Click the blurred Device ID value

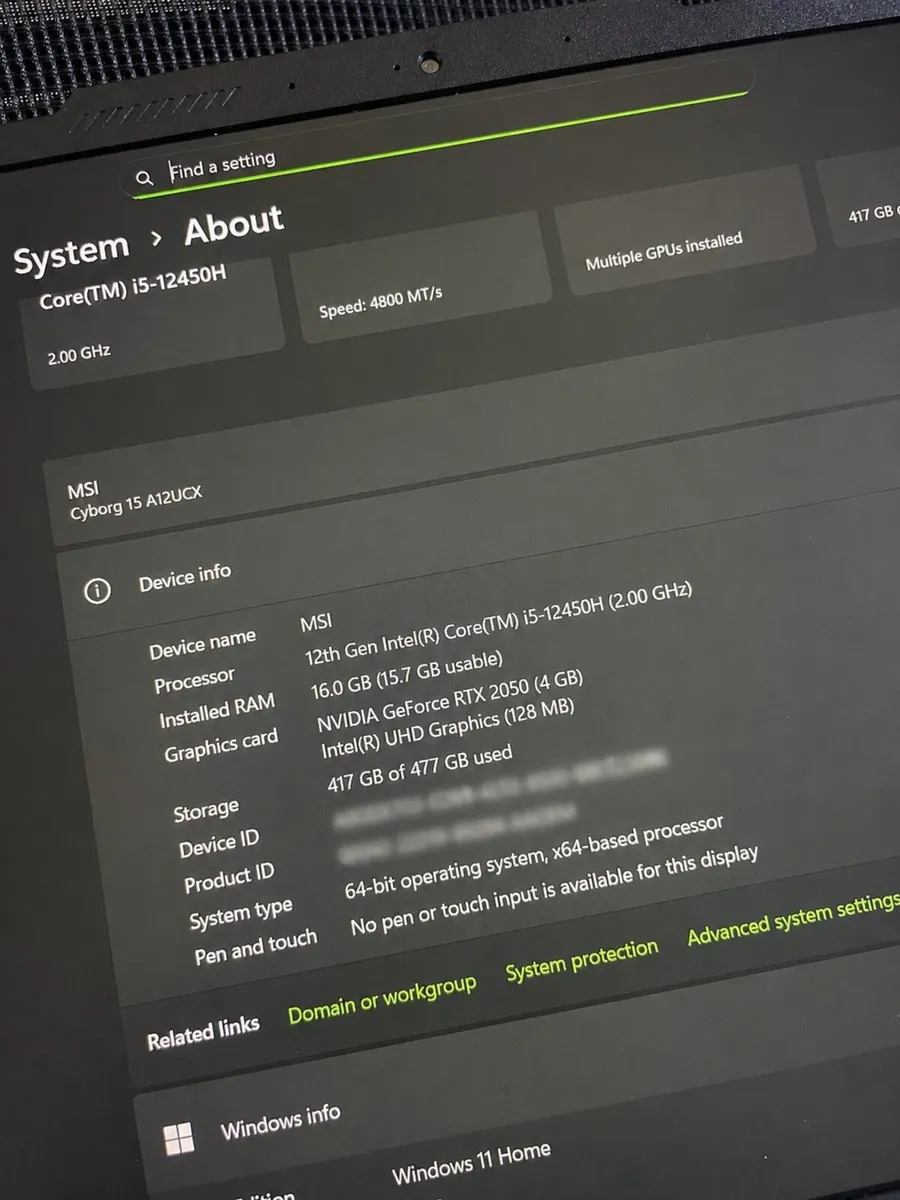[498, 788]
